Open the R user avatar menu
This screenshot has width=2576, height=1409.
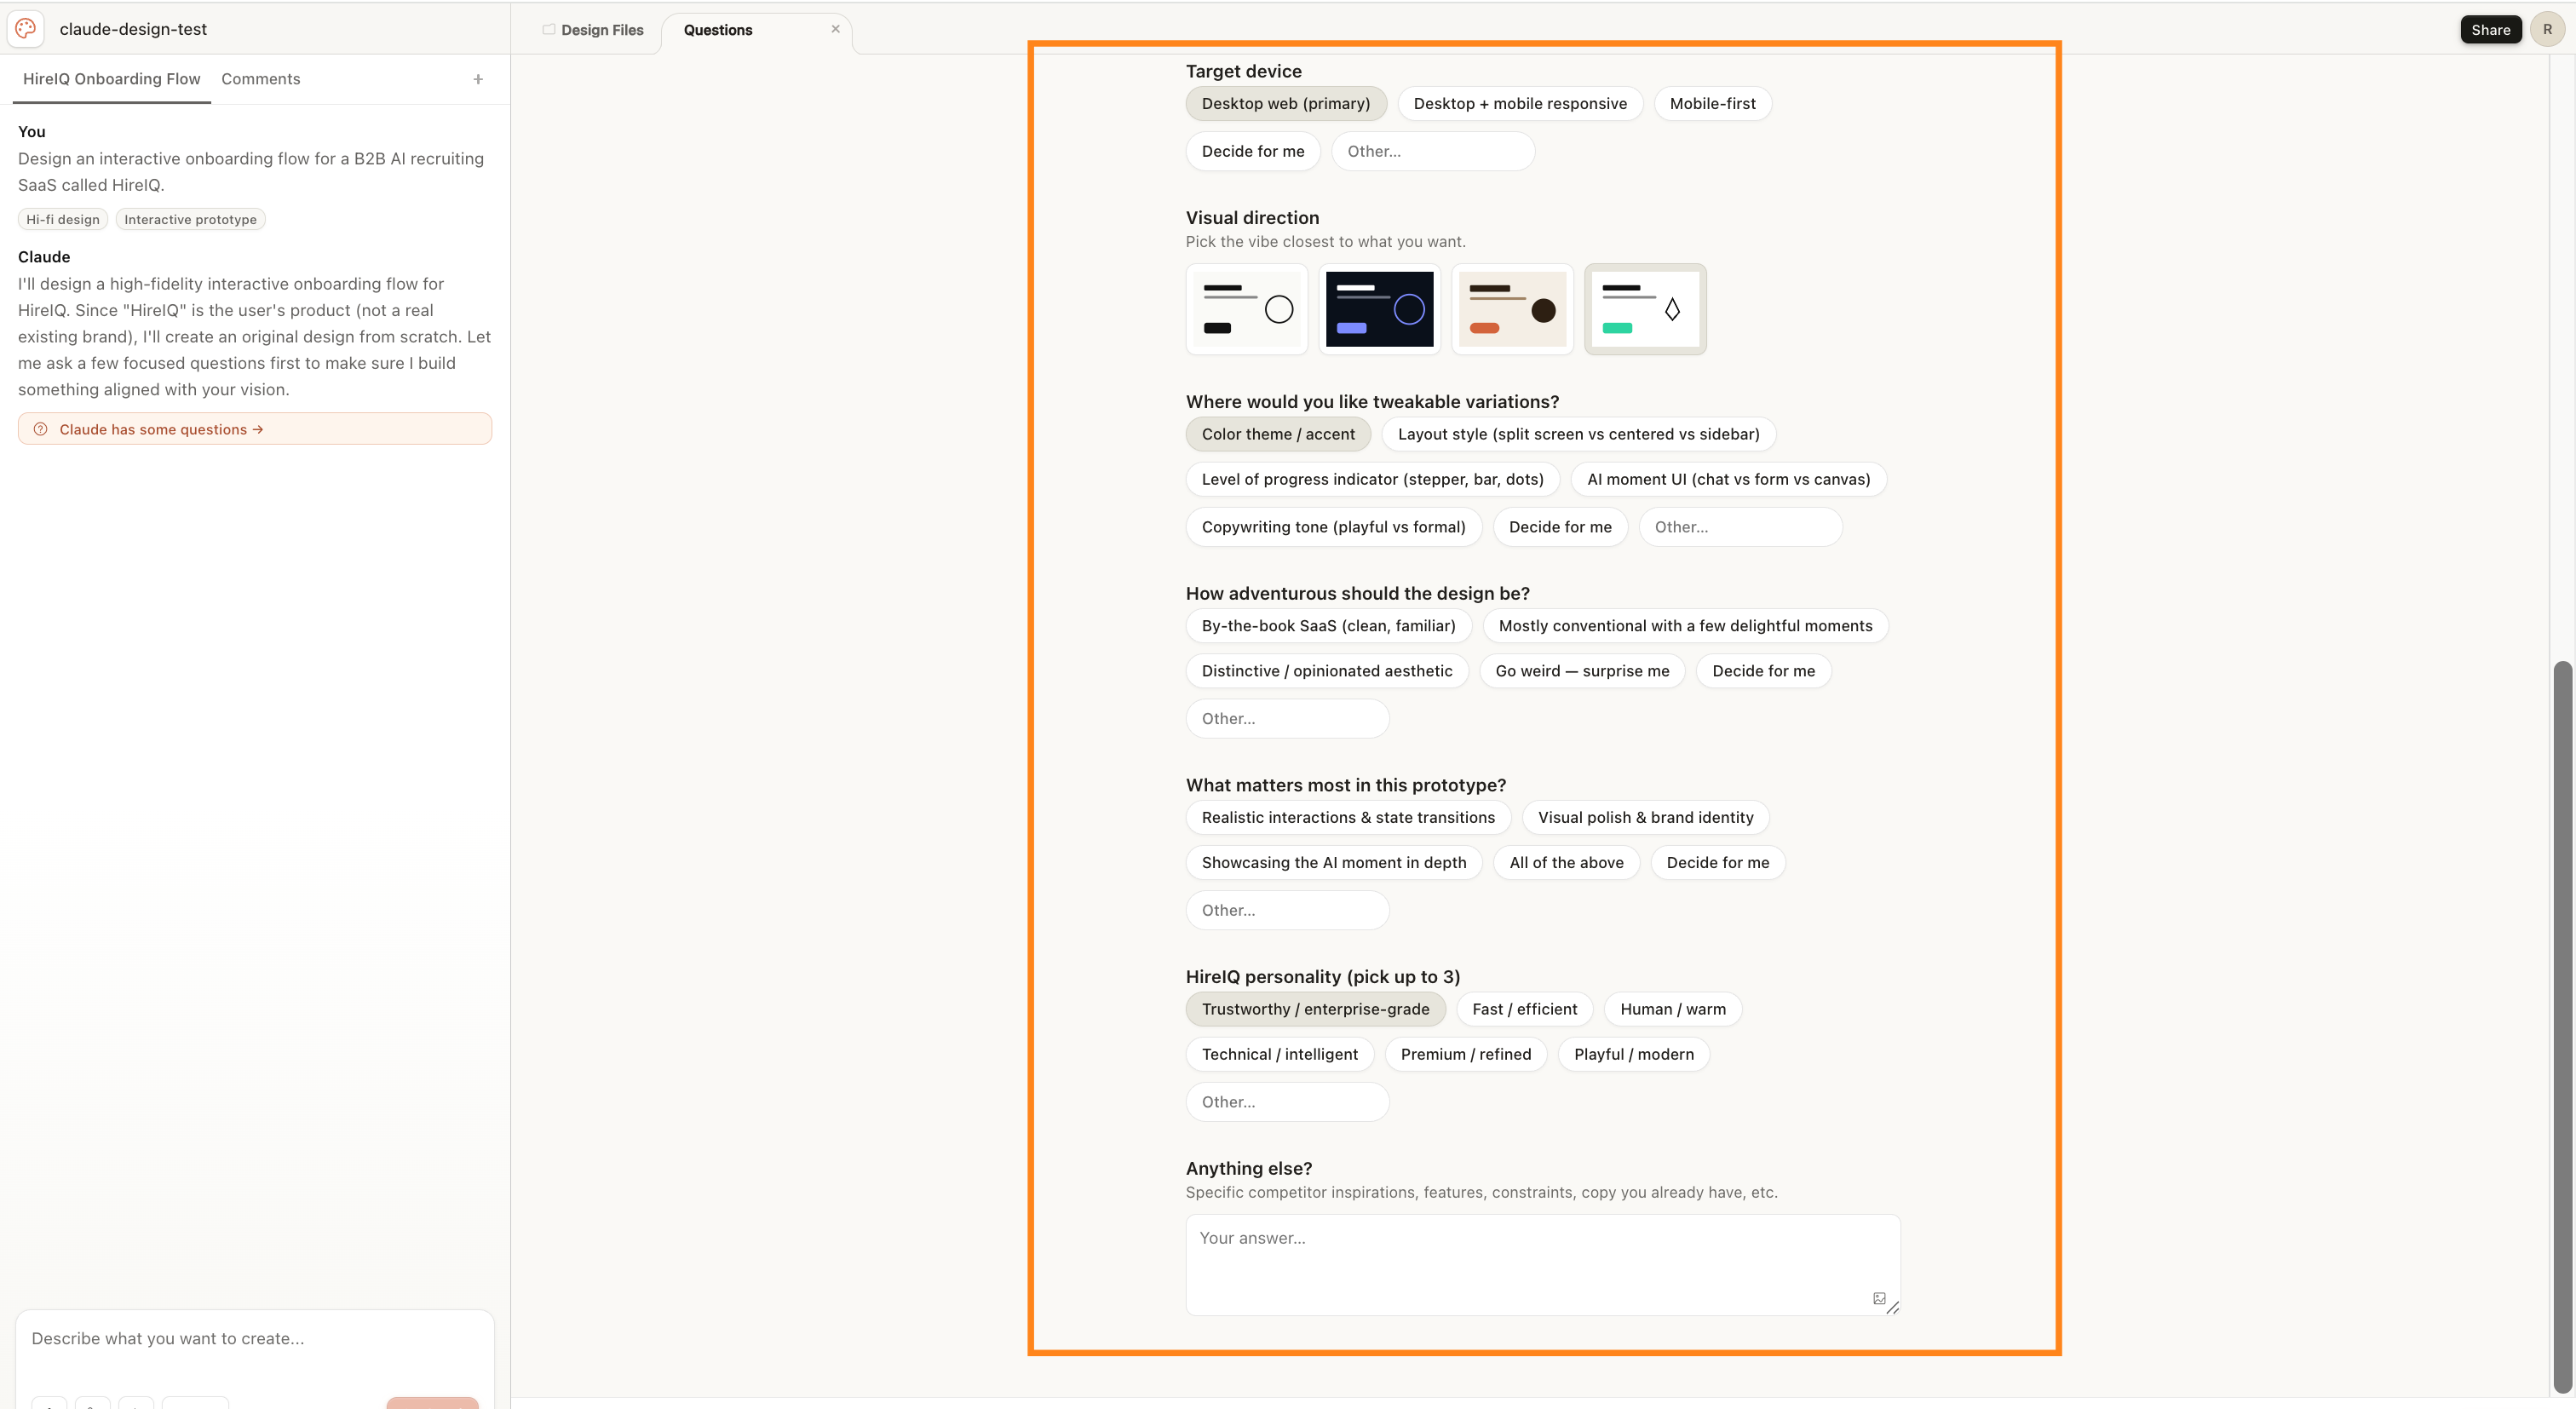click(x=2547, y=29)
